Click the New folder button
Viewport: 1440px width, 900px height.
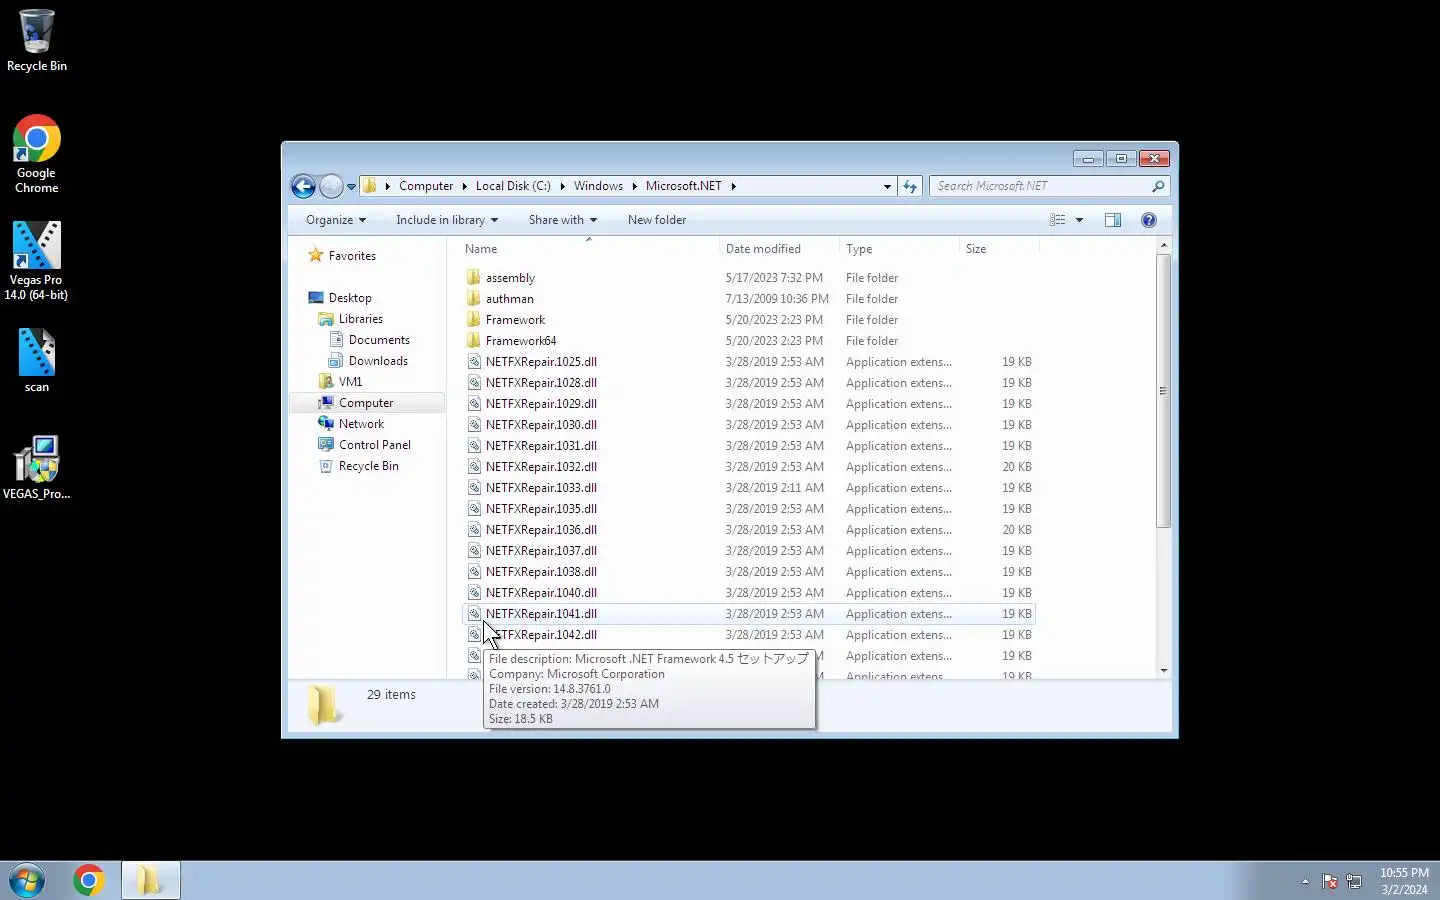[x=657, y=220]
